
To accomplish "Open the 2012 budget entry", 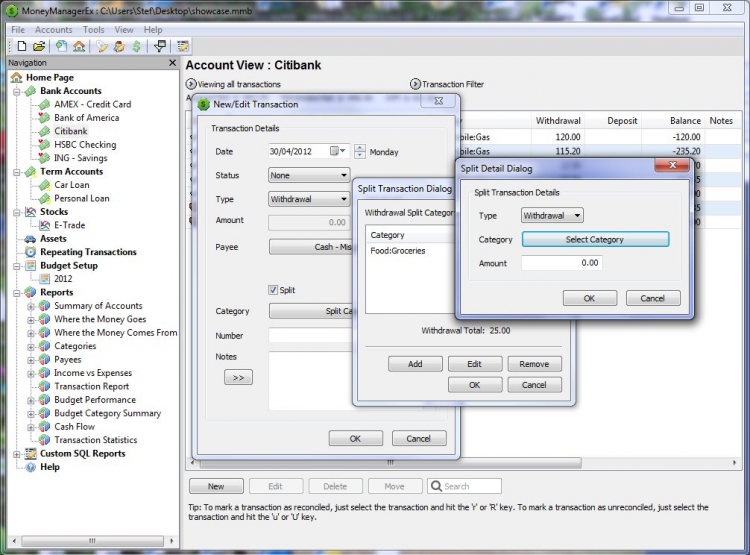I will 63,278.
